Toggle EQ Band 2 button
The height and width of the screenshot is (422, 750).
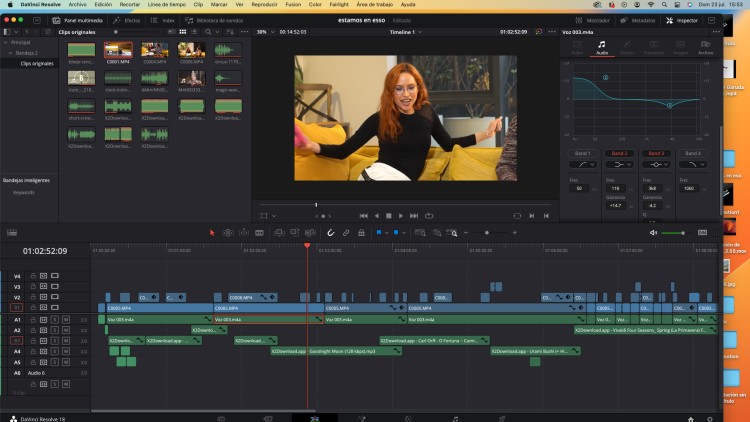coord(619,154)
